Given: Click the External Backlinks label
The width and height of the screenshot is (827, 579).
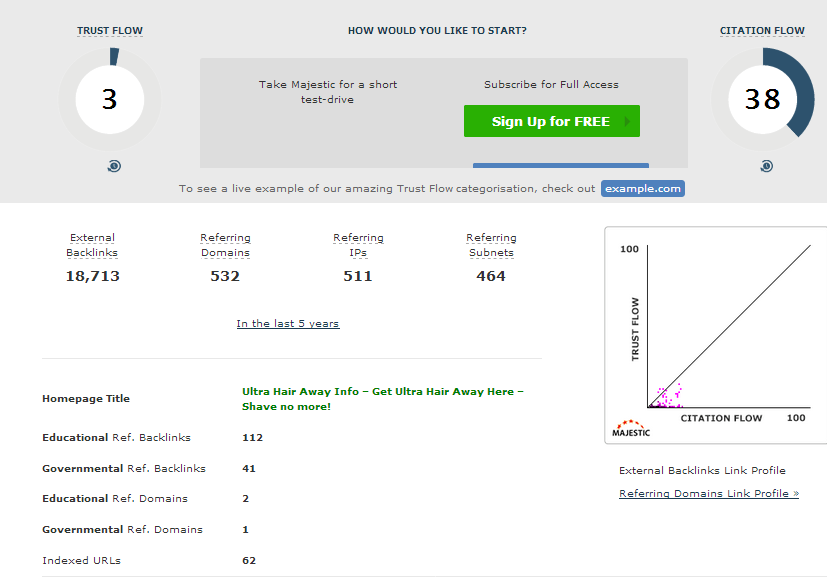Looking at the screenshot, I should pyautogui.click(x=92, y=245).
